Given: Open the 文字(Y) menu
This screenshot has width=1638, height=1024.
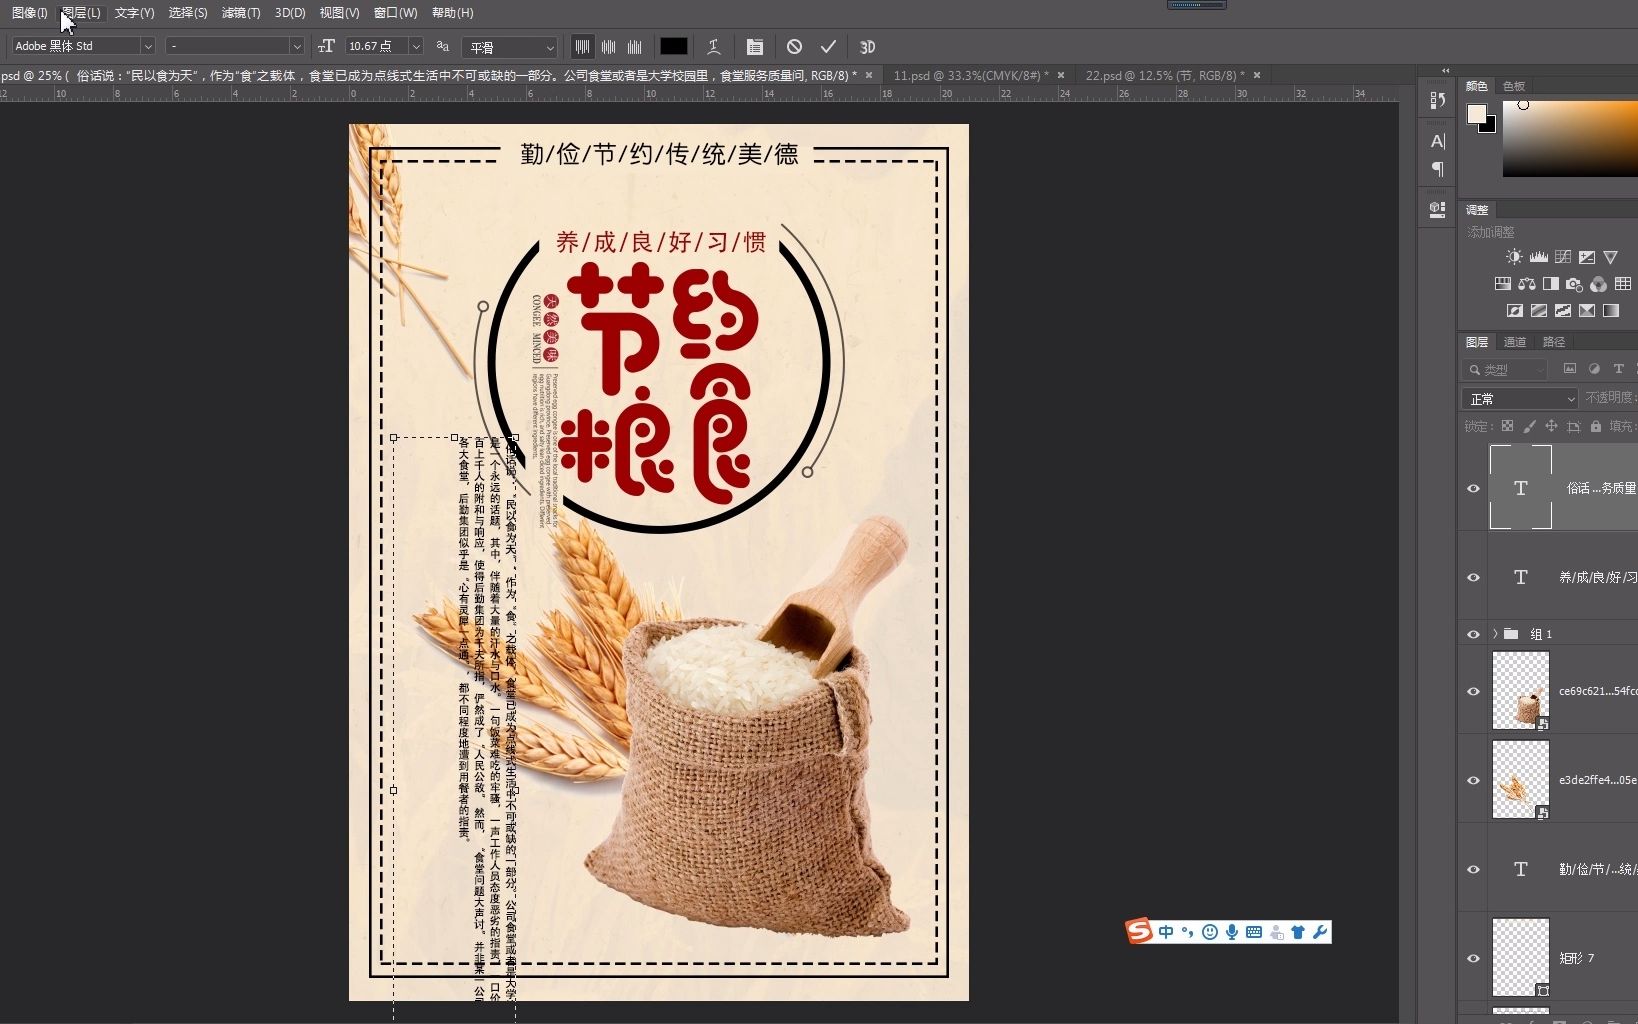Looking at the screenshot, I should 134,13.
